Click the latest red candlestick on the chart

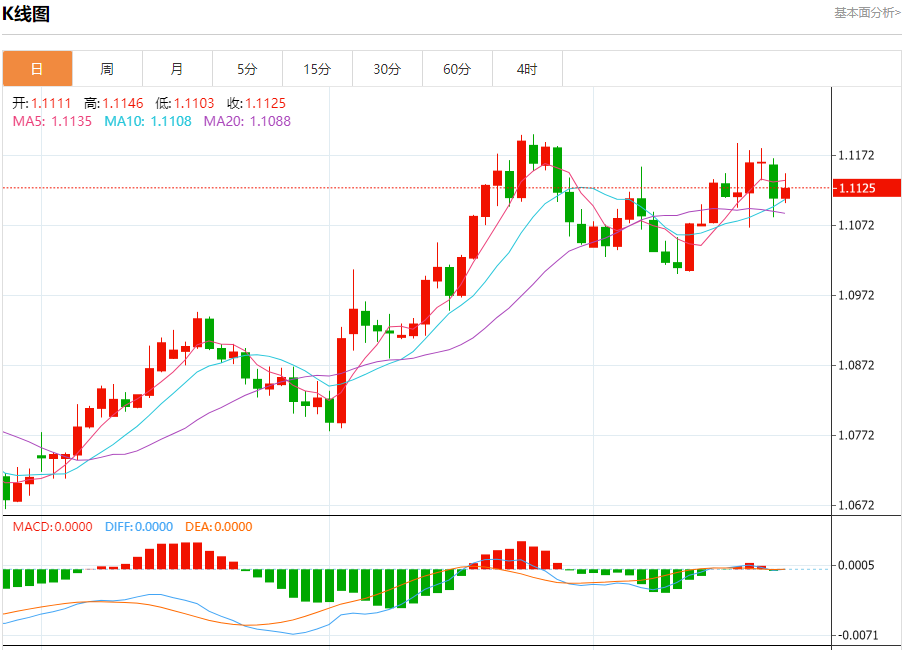tap(786, 193)
